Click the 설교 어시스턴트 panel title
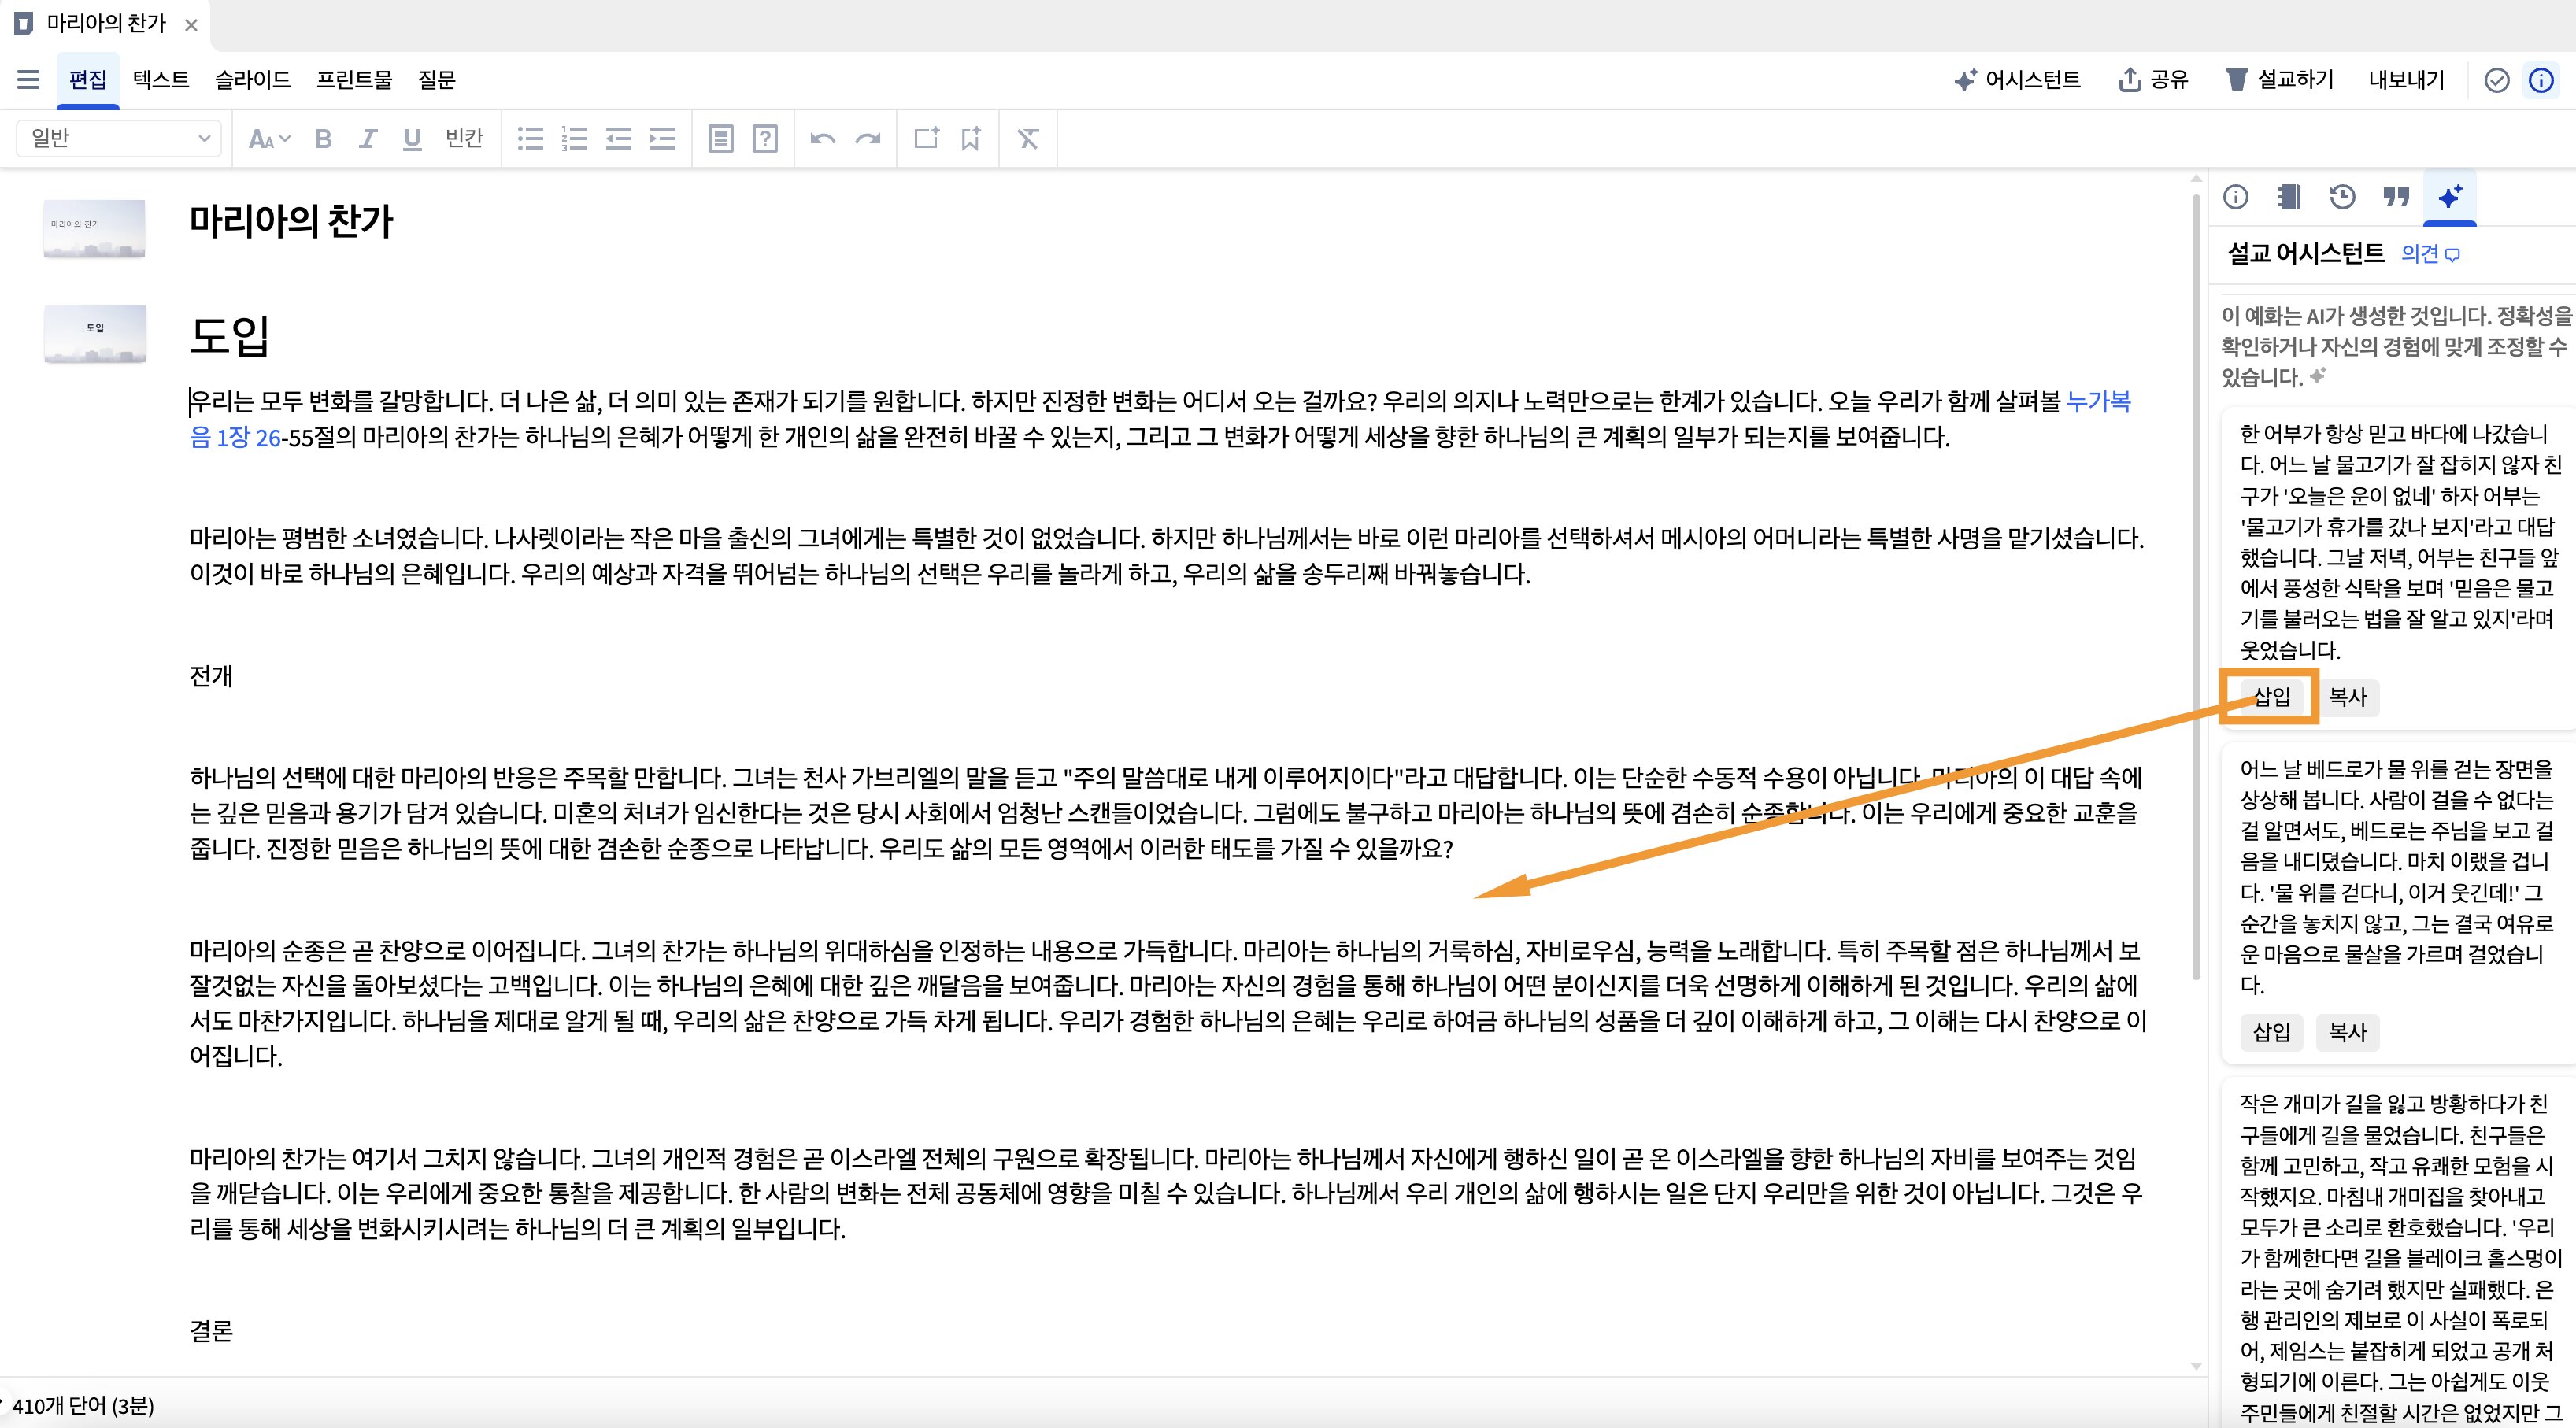The height and width of the screenshot is (1428, 2576). pyautogui.click(x=2306, y=253)
